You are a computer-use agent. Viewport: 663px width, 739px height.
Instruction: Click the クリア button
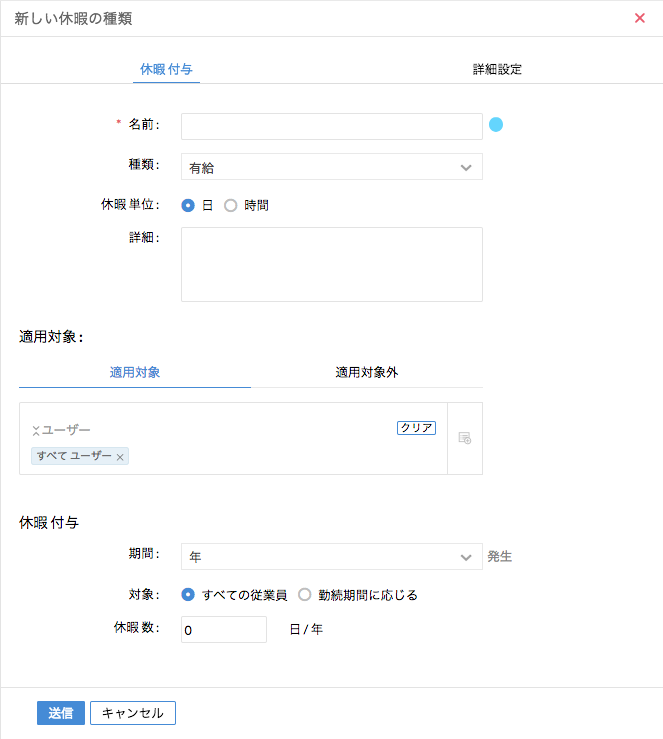click(416, 427)
